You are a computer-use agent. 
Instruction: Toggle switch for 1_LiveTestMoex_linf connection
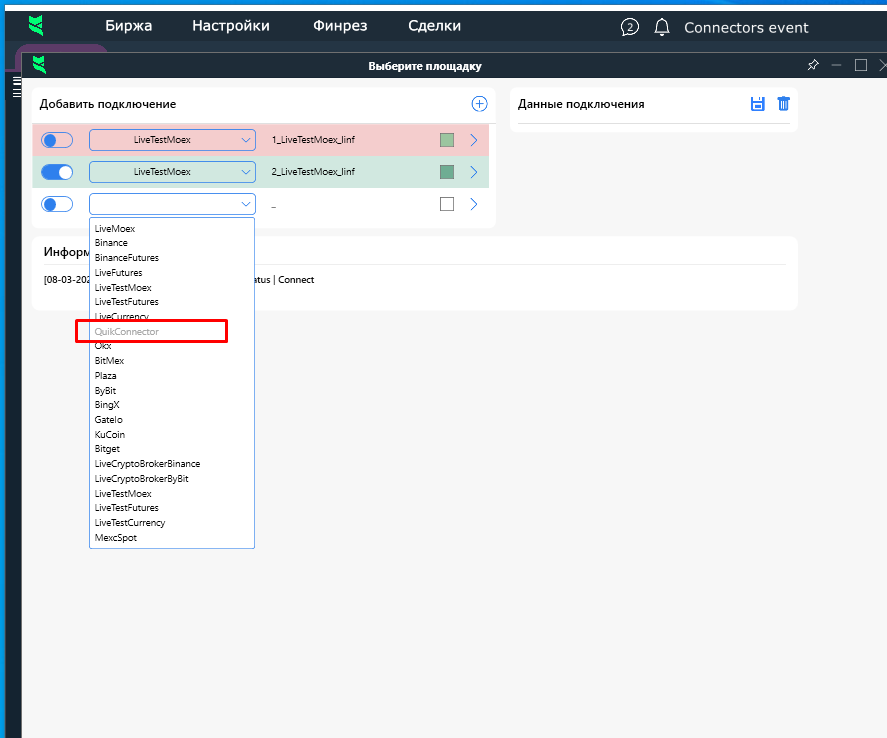tap(57, 140)
